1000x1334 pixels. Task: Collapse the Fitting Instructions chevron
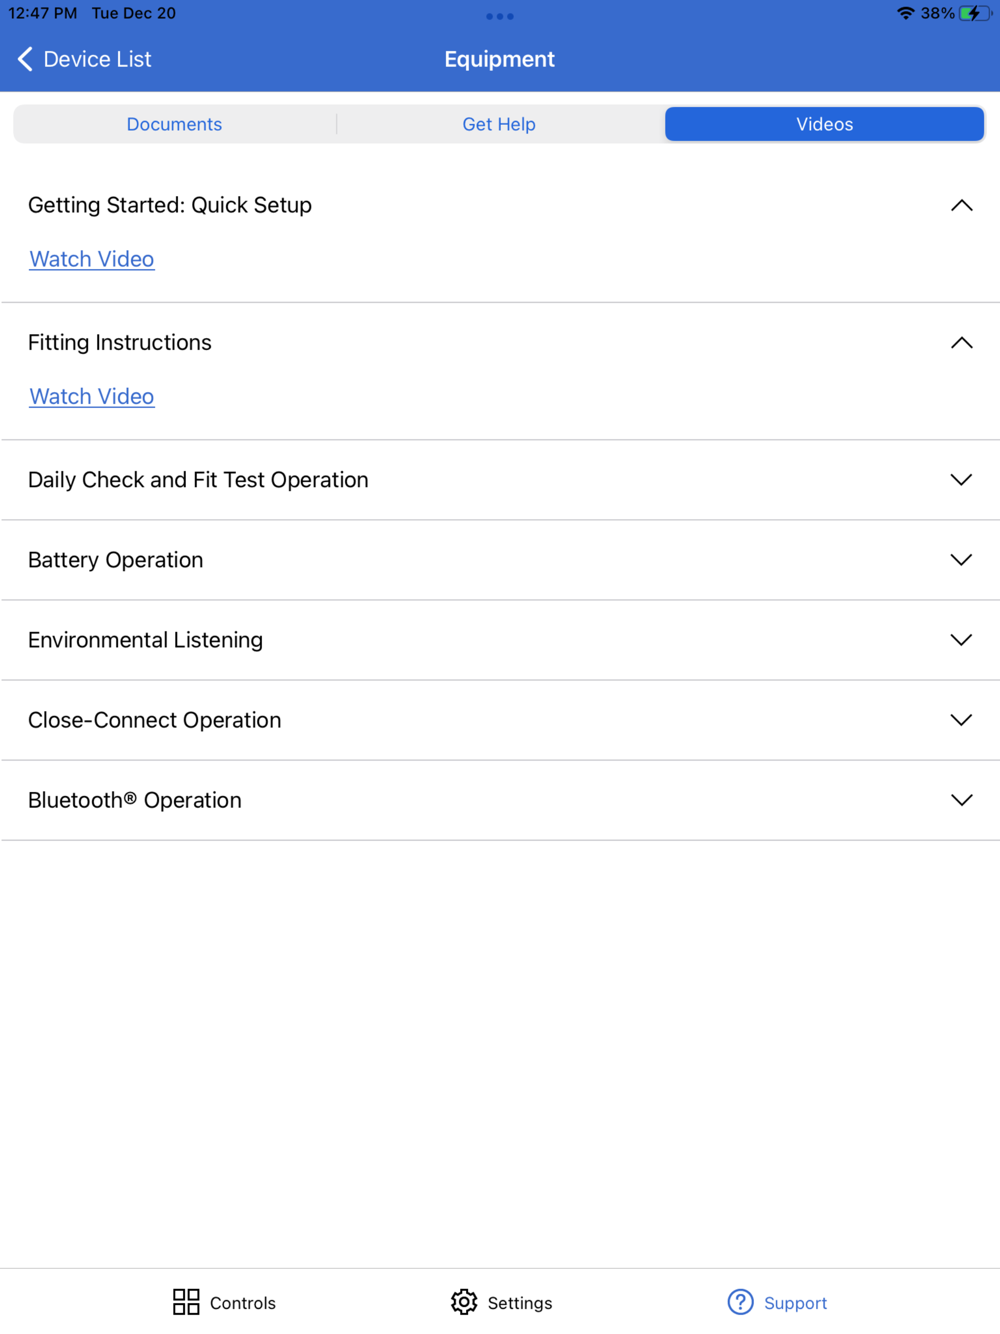click(x=961, y=342)
